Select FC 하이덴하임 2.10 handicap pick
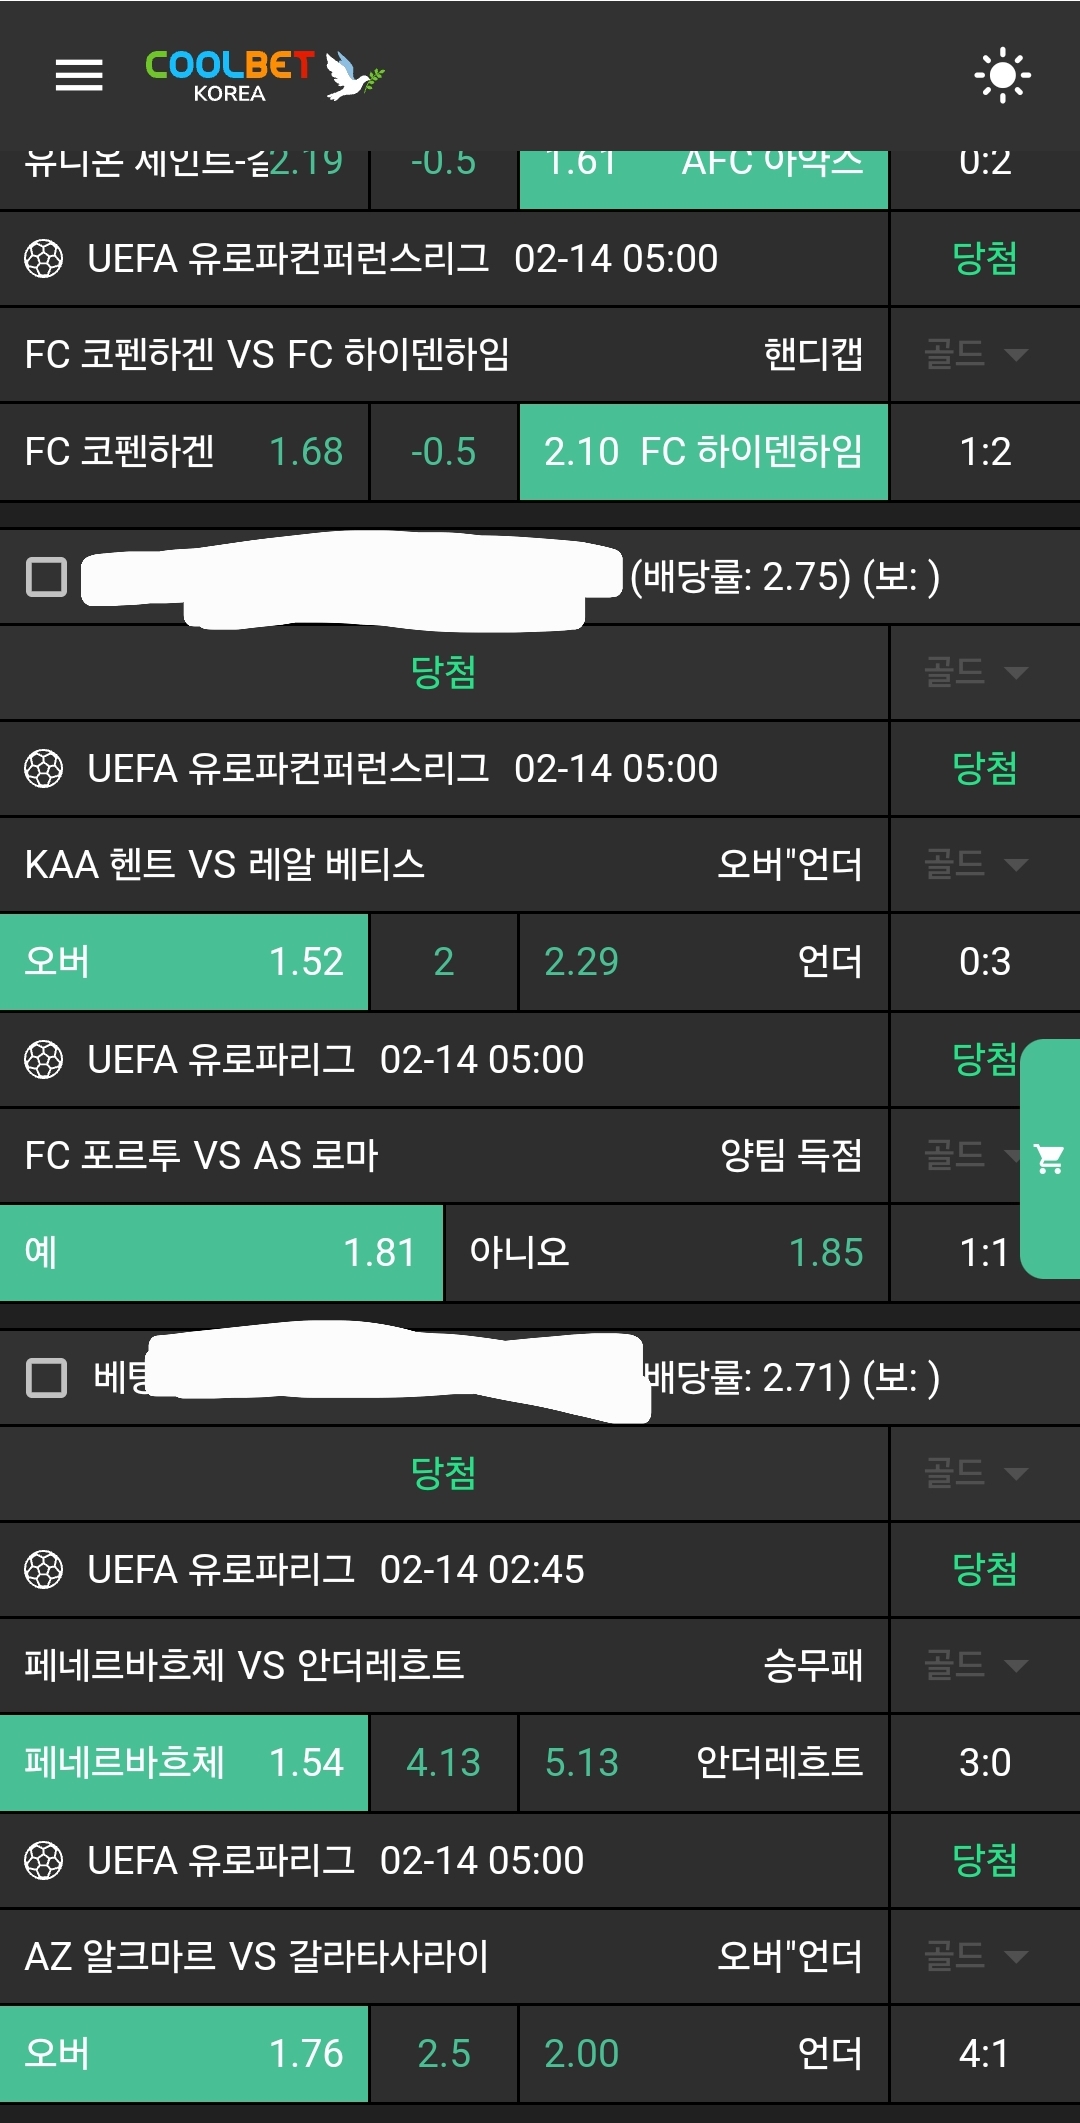Viewport: 1080px width, 2123px height. click(x=703, y=452)
